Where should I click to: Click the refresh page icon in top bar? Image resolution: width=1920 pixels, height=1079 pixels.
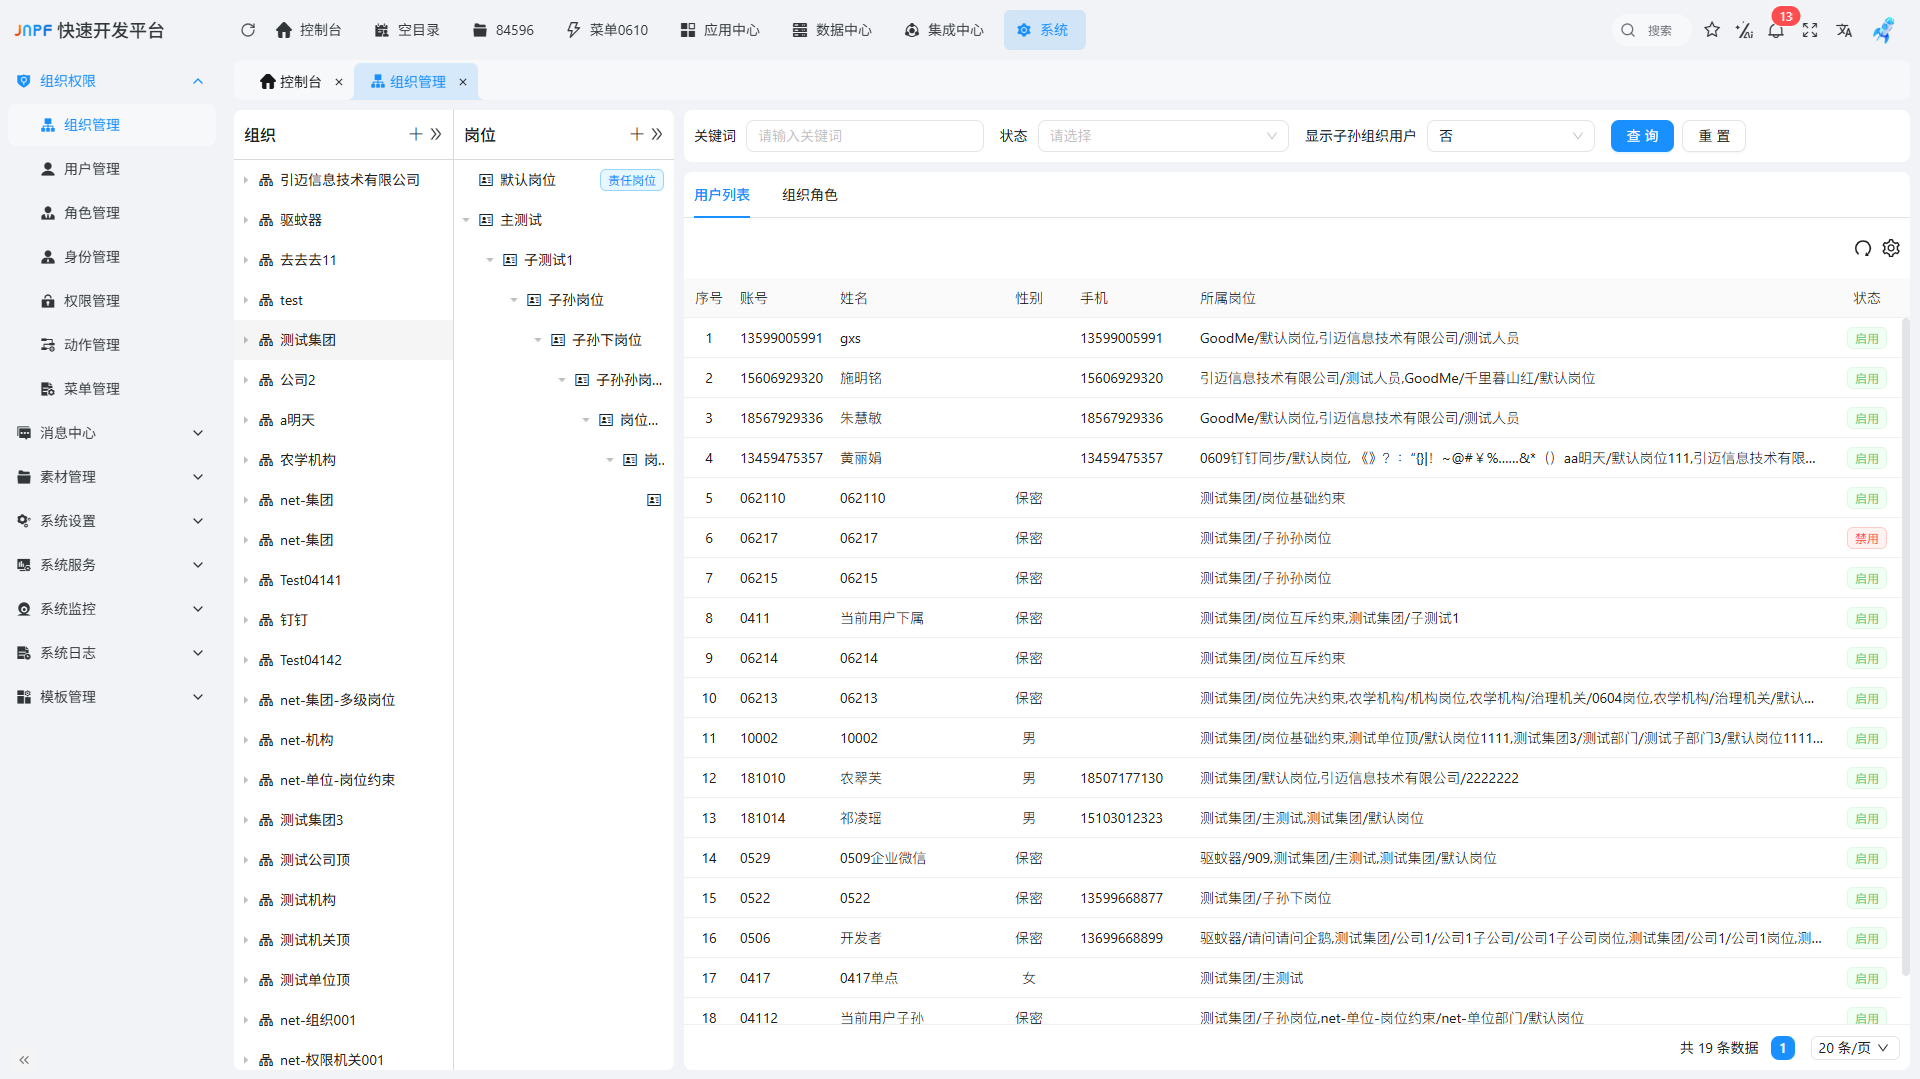tap(248, 30)
